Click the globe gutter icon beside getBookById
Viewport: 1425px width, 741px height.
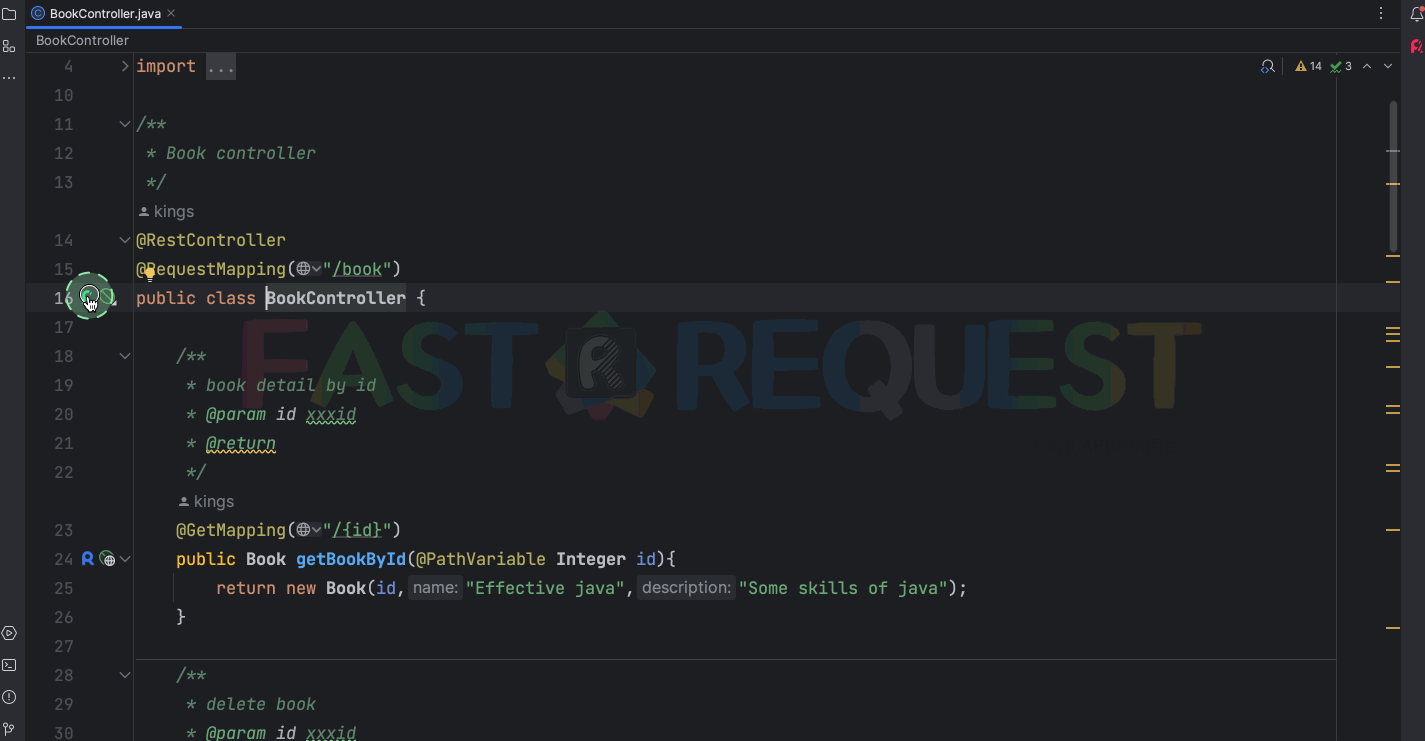tap(107, 559)
